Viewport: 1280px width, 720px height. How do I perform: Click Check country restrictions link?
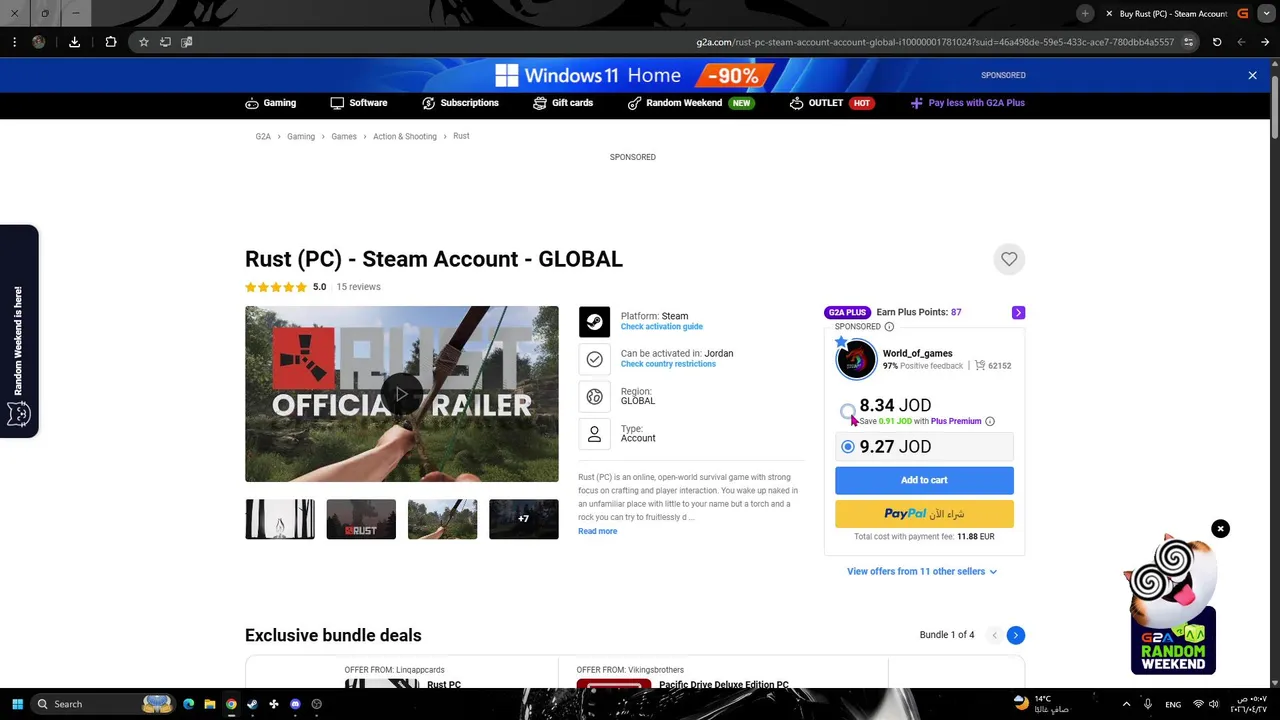click(668, 364)
